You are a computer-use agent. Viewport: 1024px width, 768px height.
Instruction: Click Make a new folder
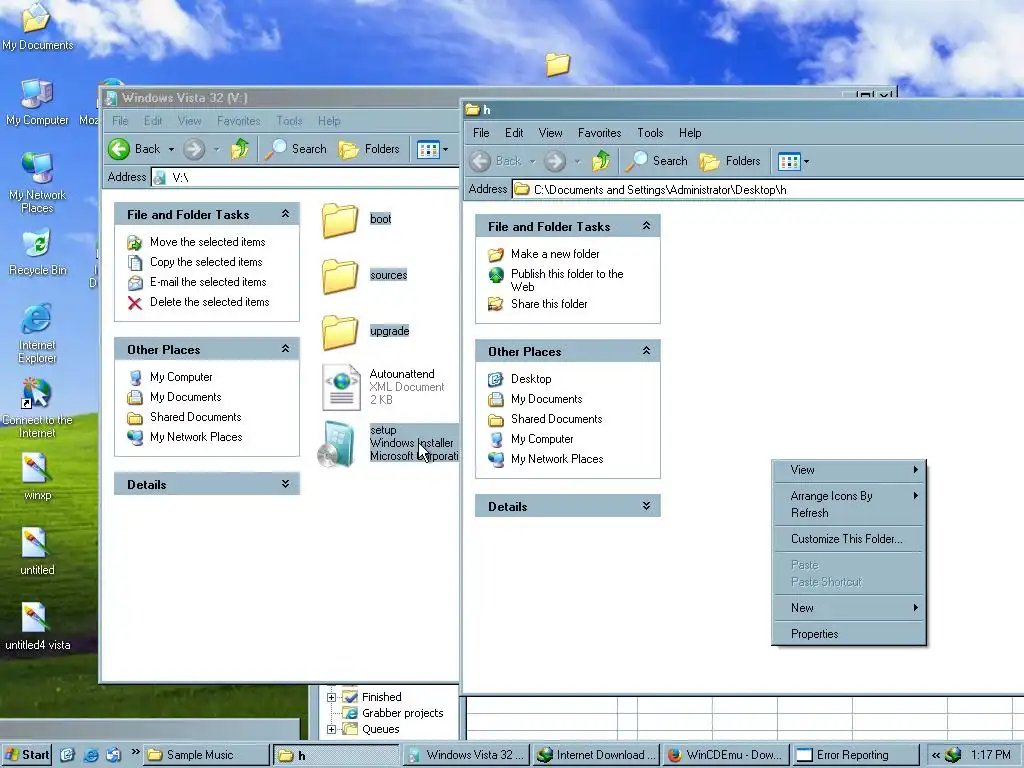click(555, 254)
